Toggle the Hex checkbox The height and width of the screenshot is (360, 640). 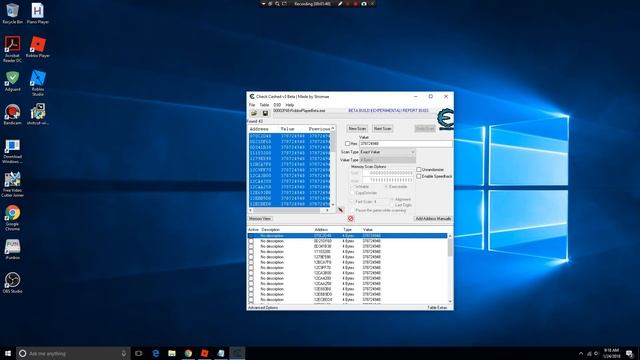[347, 144]
